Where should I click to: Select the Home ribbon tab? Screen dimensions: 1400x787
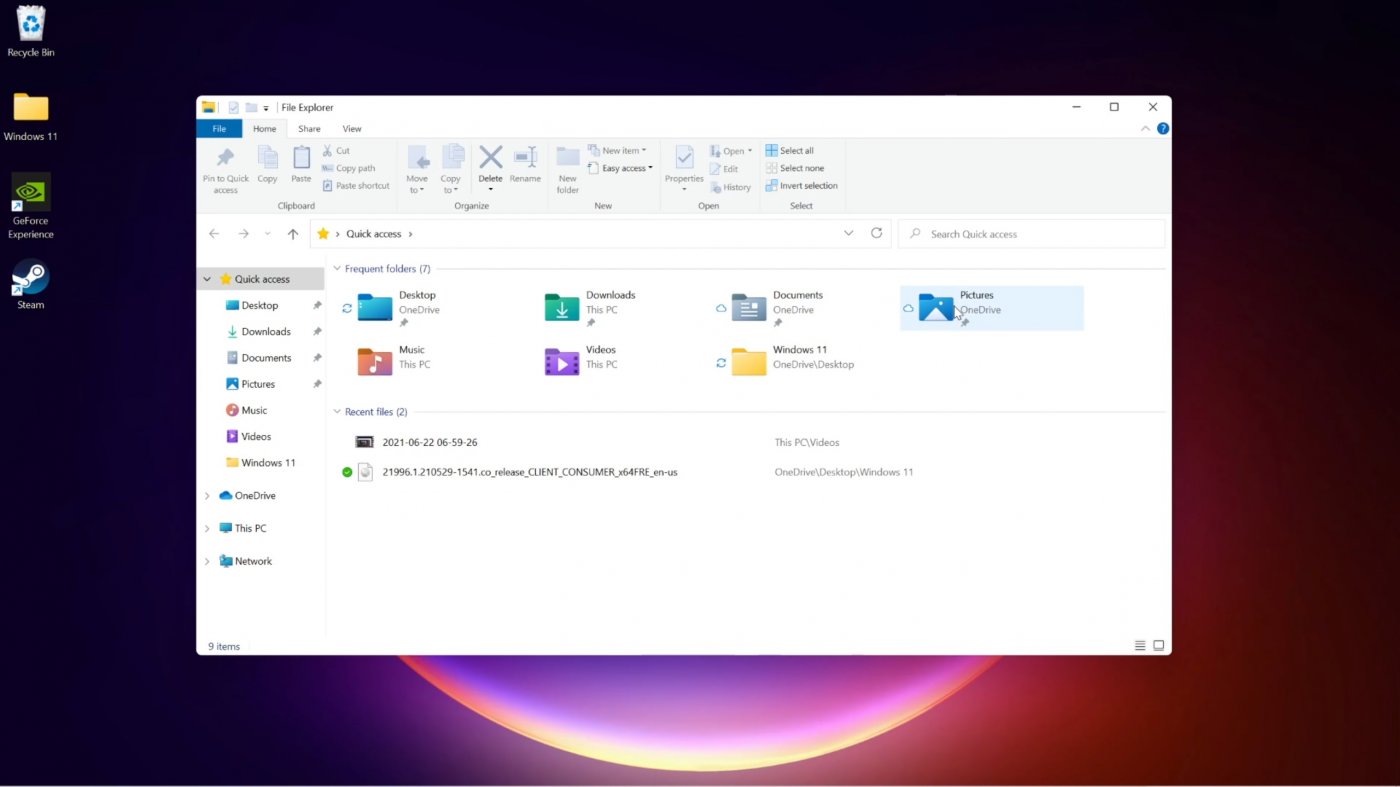tap(265, 129)
